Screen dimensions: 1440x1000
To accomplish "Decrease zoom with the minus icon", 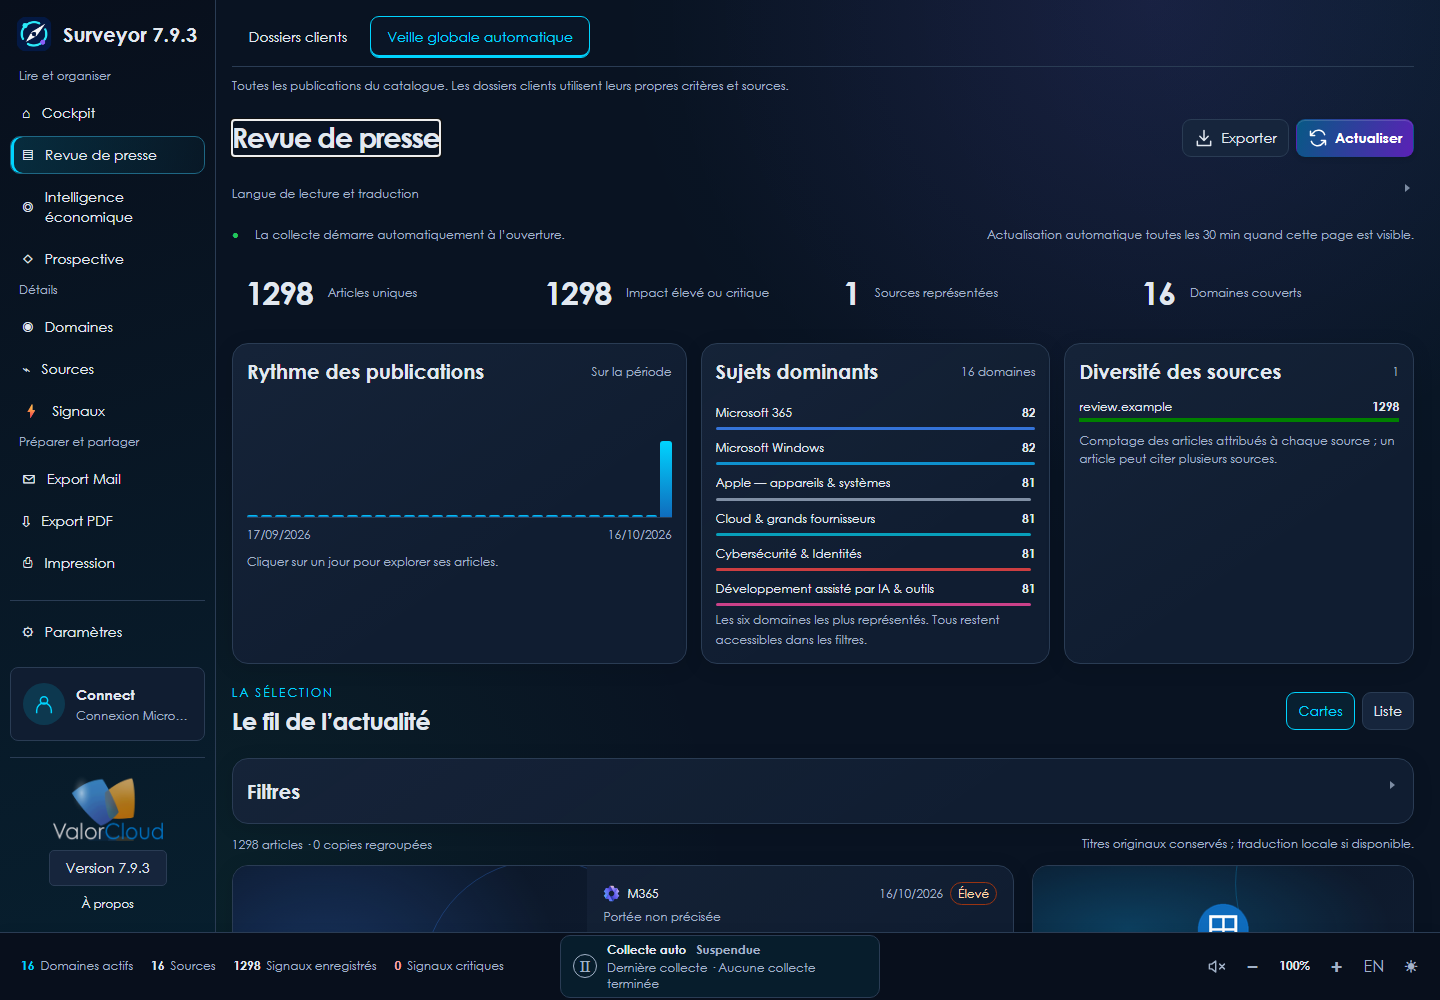I will tap(1252, 966).
